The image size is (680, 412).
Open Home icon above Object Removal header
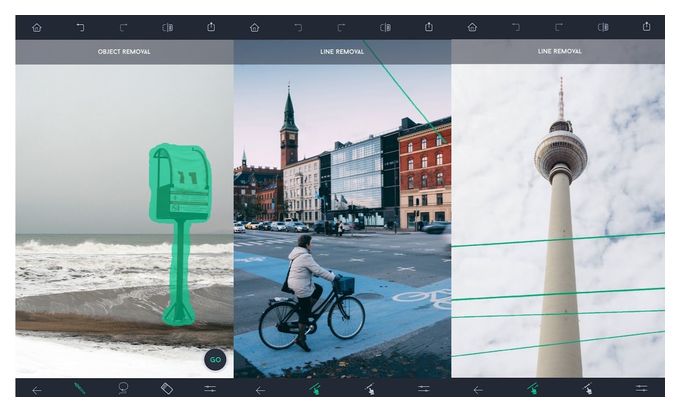tap(37, 28)
